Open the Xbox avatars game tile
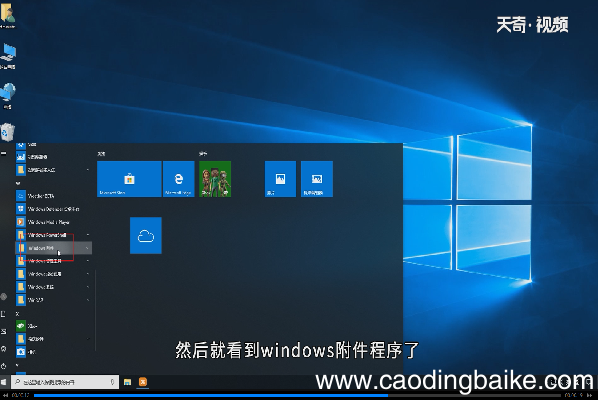The width and height of the screenshot is (598, 400). coord(215,179)
